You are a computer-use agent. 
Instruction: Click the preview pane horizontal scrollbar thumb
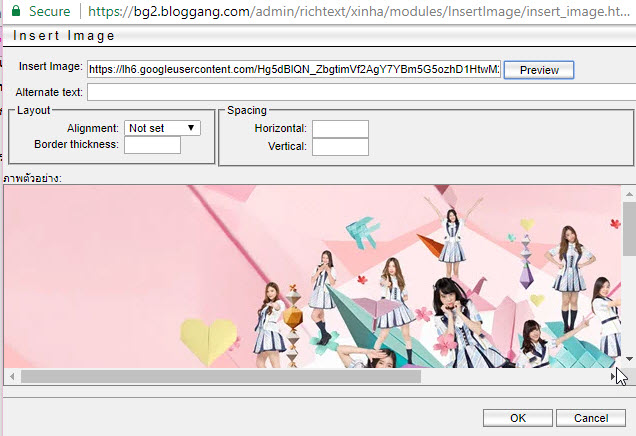[x=221, y=377]
